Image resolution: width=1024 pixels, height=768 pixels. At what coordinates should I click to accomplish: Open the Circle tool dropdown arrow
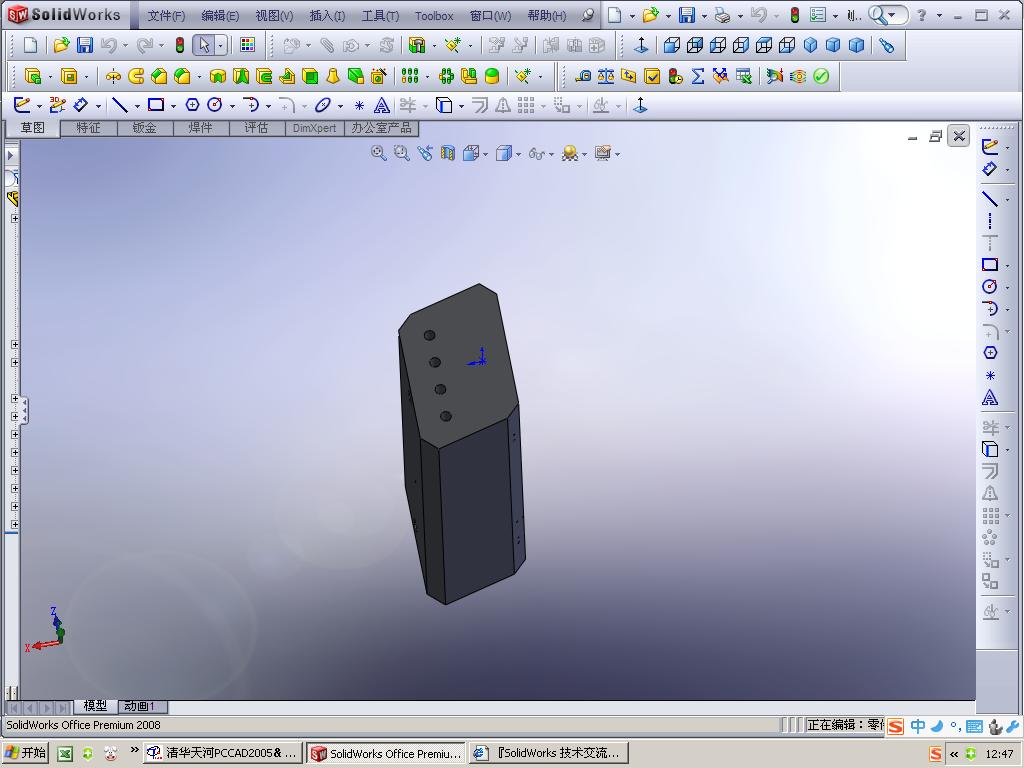coord(232,106)
